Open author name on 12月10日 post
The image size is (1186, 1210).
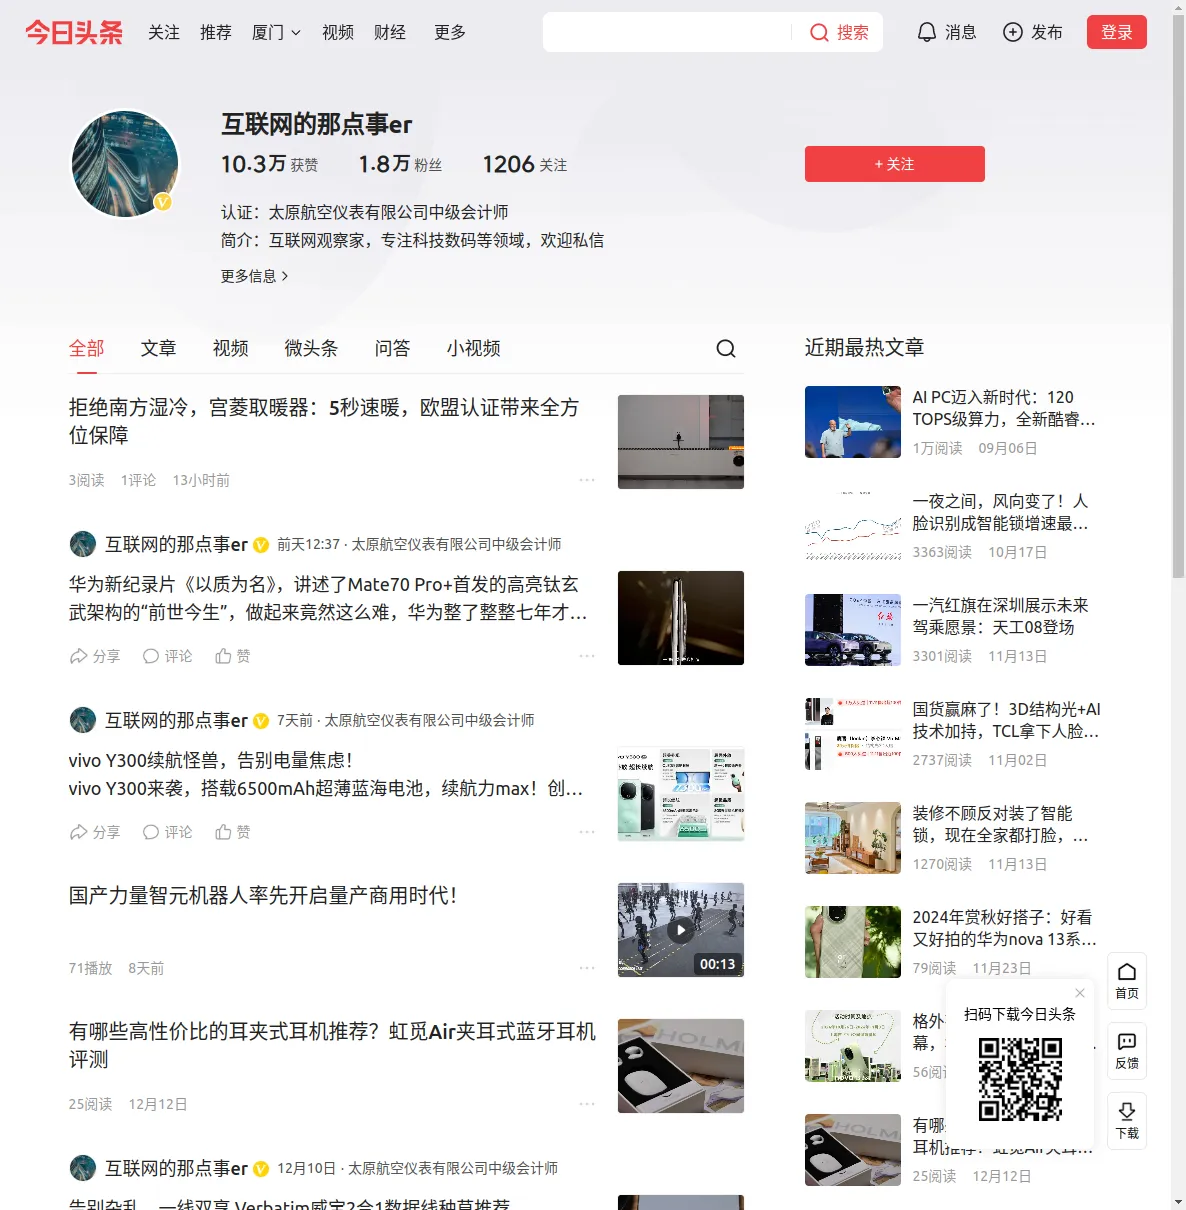tap(176, 1168)
